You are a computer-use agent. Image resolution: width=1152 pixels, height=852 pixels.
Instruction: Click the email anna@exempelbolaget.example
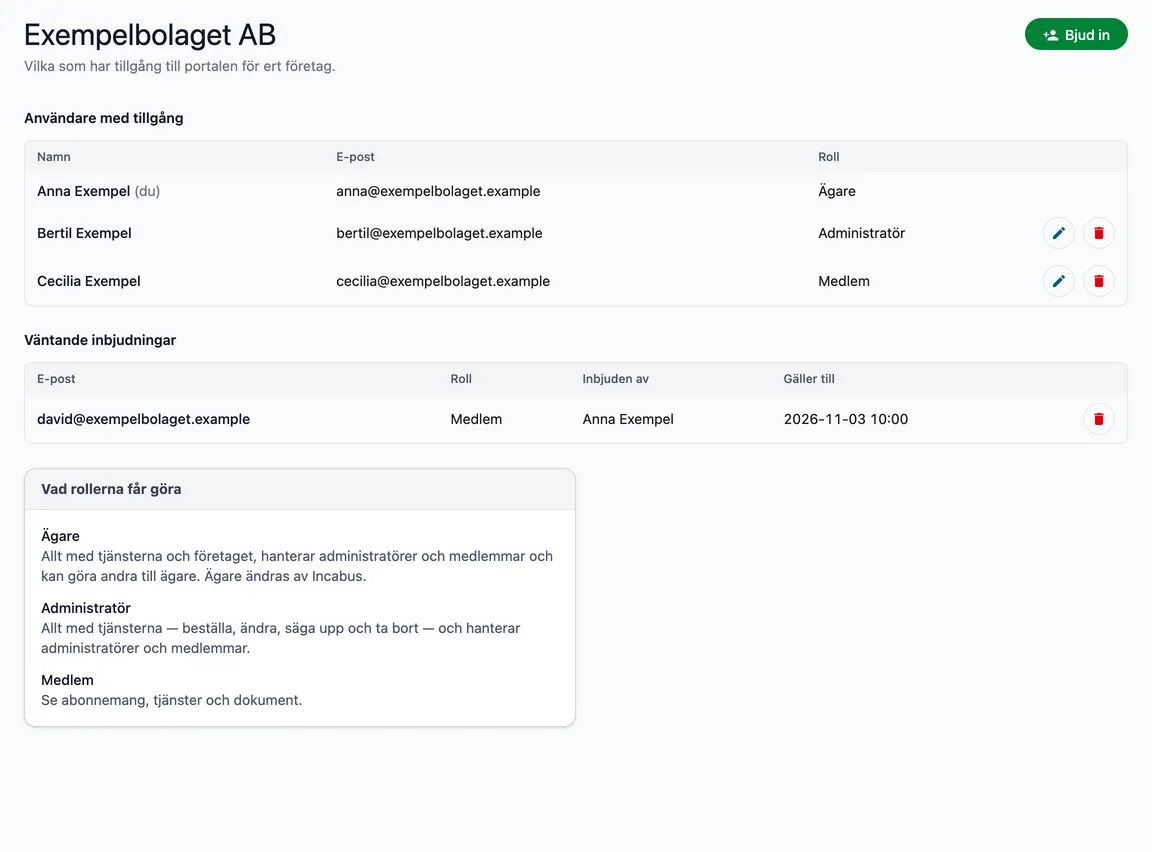point(438,191)
